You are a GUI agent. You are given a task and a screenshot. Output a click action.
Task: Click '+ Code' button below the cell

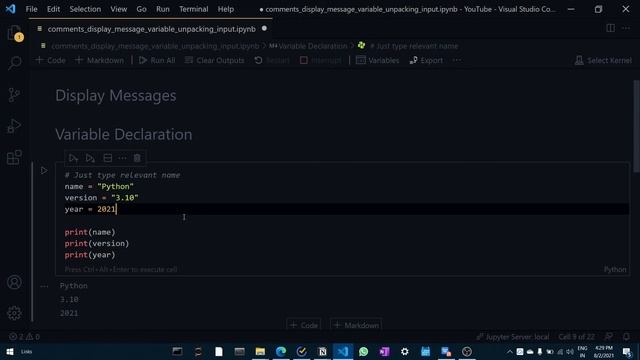(x=304, y=325)
